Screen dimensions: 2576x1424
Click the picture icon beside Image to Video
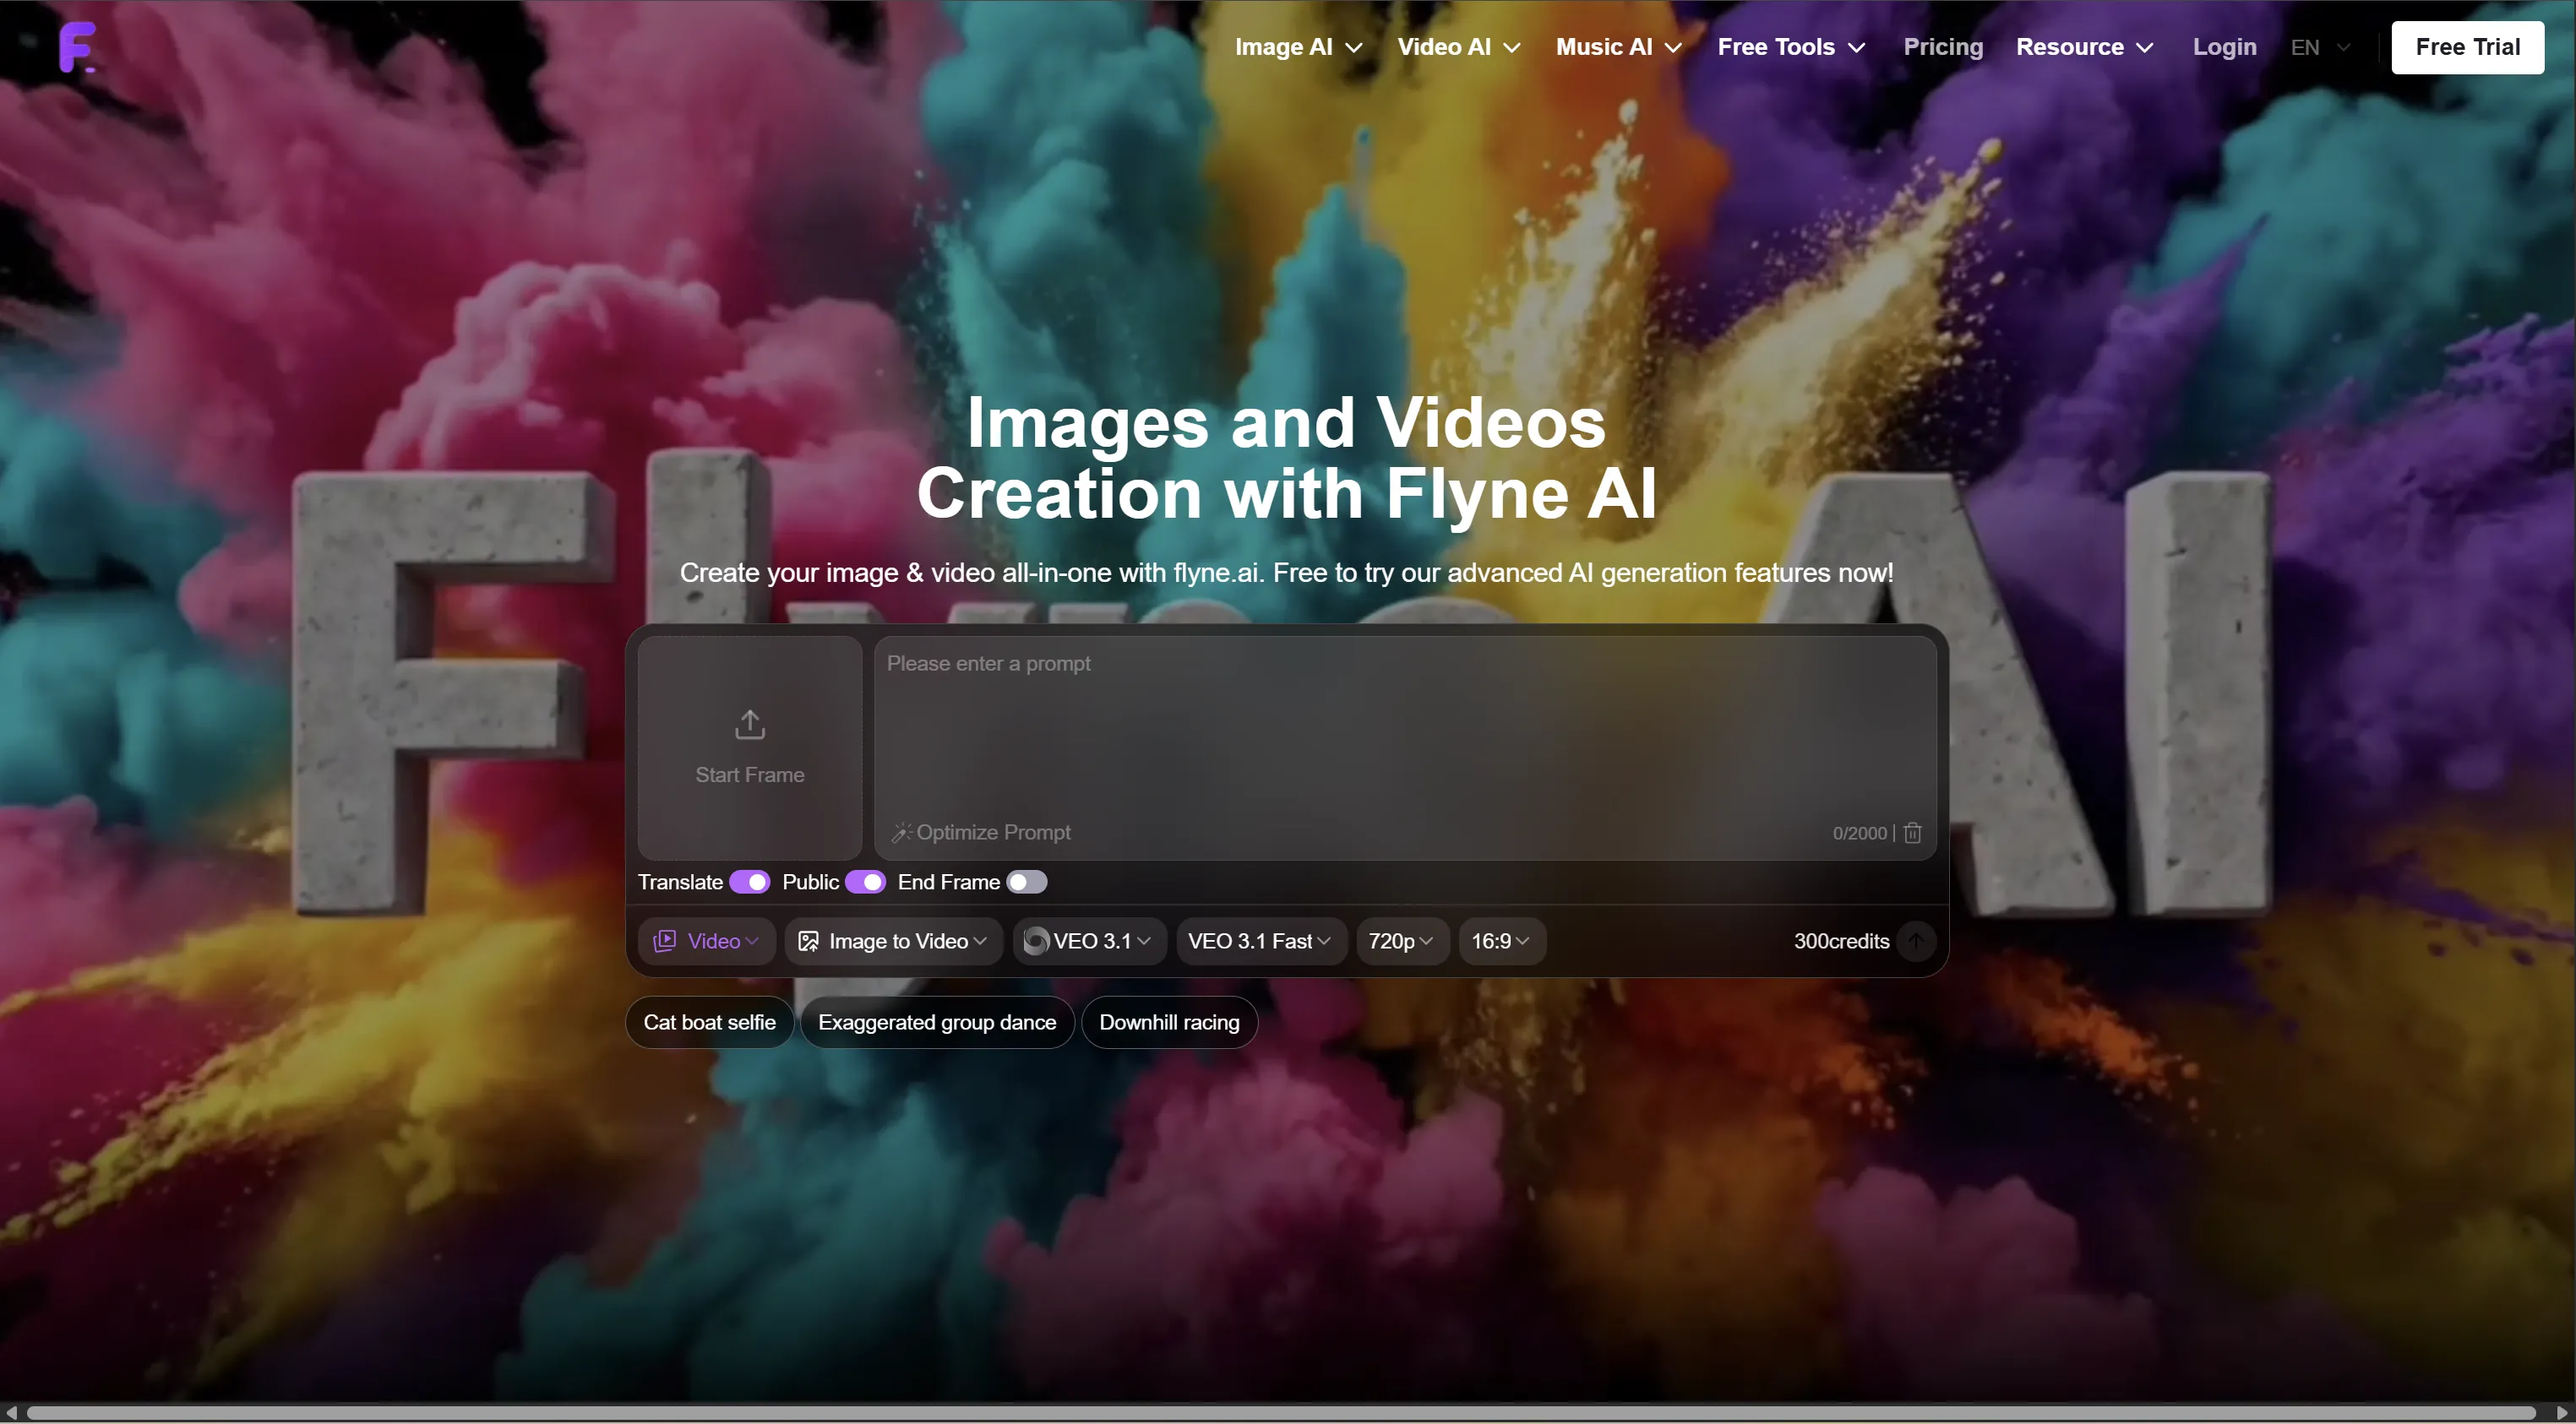click(x=808, y=941)
